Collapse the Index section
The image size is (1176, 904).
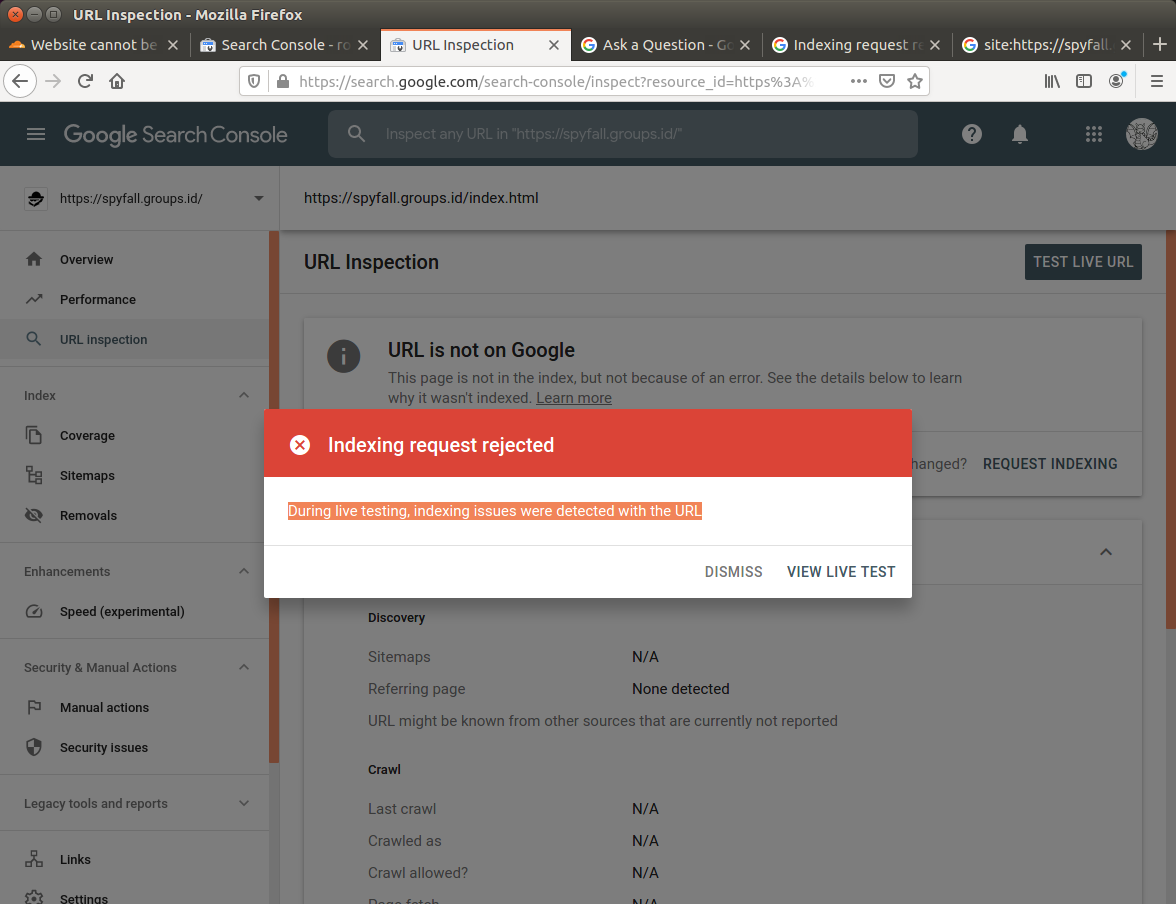pyautogui.click(x=244, y=395)
